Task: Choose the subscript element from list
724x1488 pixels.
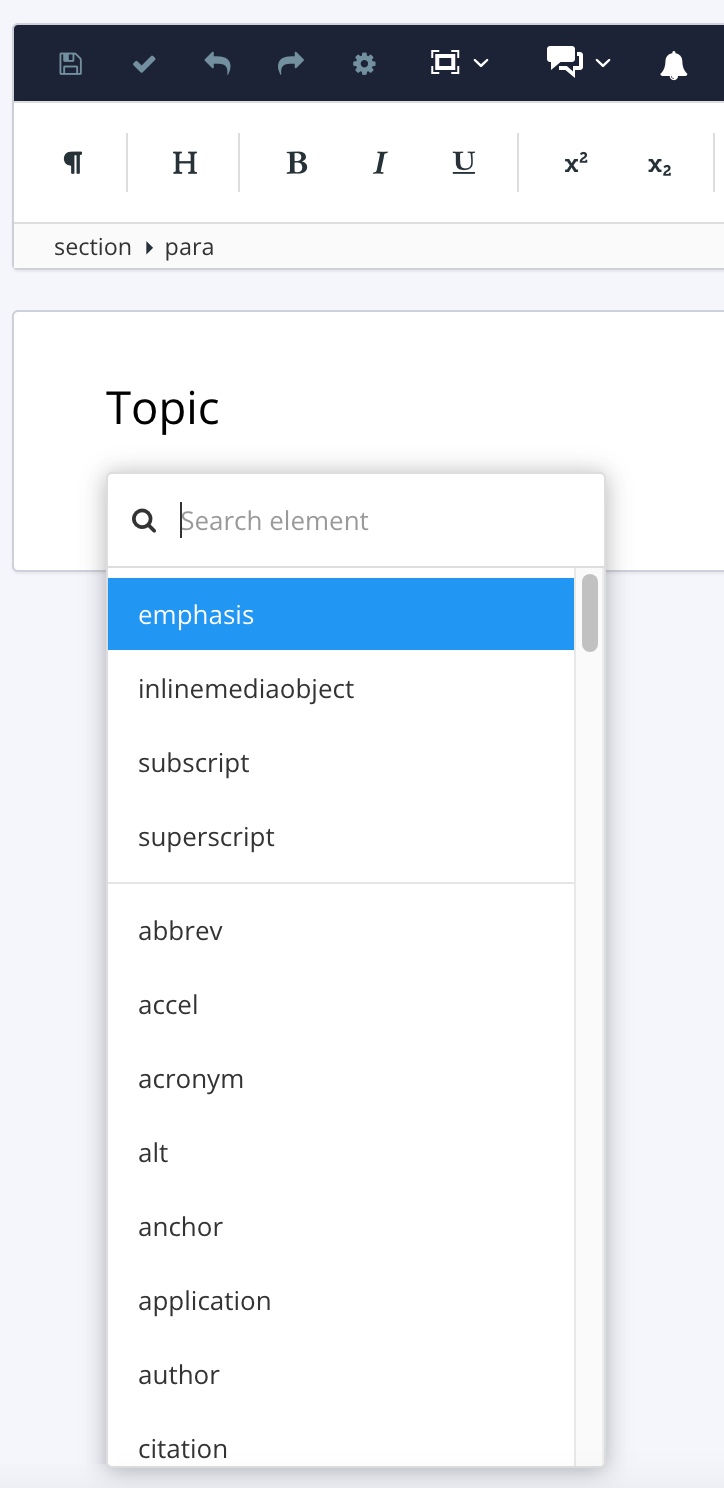Action: click(193, 762)
